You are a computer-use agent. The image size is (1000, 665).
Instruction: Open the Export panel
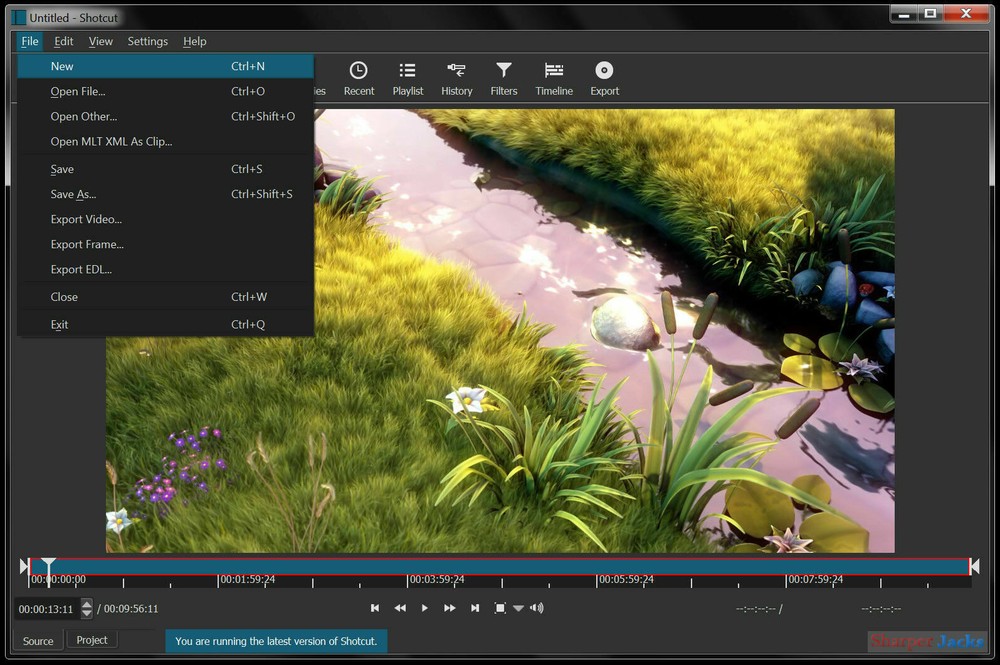[604, 78]
